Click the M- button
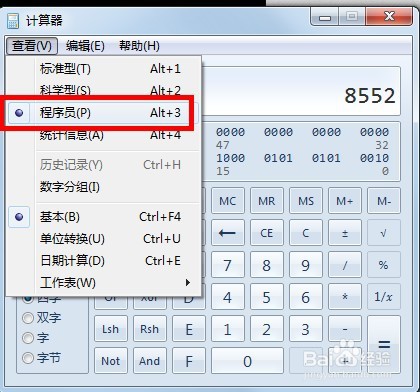The width and height of the screenshot is (420, 392). tap(384, 201)
